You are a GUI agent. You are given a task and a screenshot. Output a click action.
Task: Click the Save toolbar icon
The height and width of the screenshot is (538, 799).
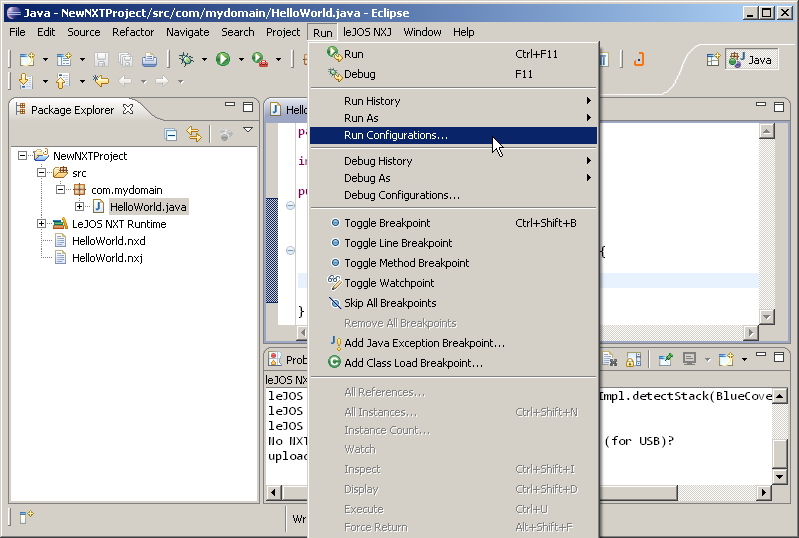(x=101, y=60)
